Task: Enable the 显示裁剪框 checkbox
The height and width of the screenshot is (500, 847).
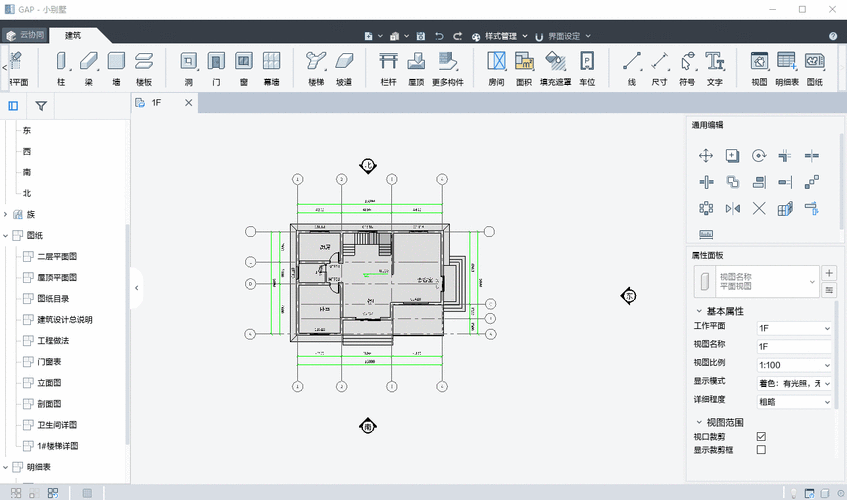Action: pyautogui.click(x=761, y=450)
